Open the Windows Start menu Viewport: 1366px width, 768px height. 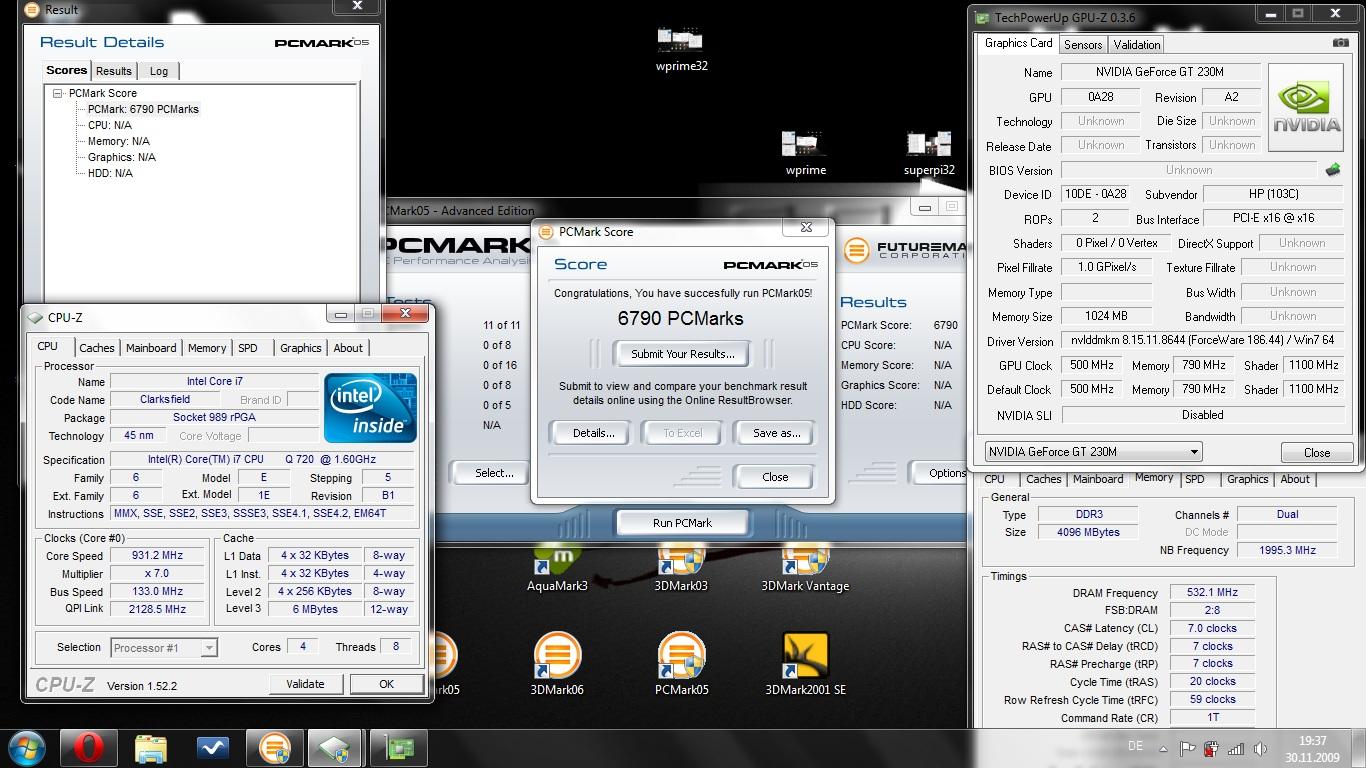tap(27, 748)
